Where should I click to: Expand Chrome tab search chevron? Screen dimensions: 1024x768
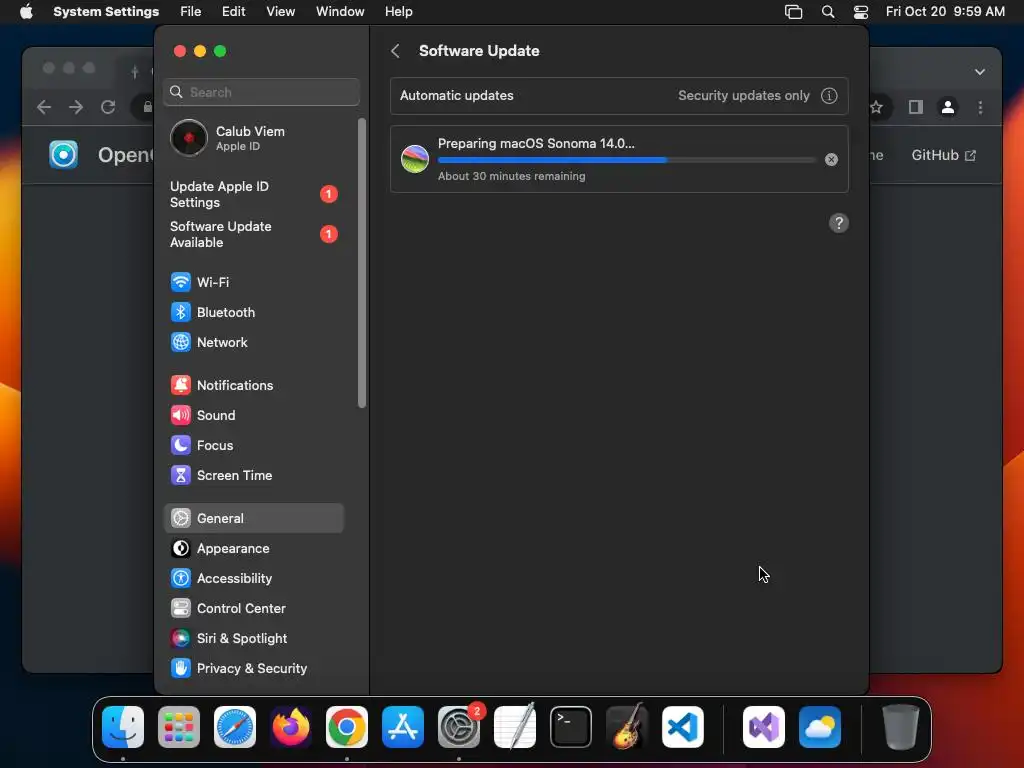[x=980, y=72]
